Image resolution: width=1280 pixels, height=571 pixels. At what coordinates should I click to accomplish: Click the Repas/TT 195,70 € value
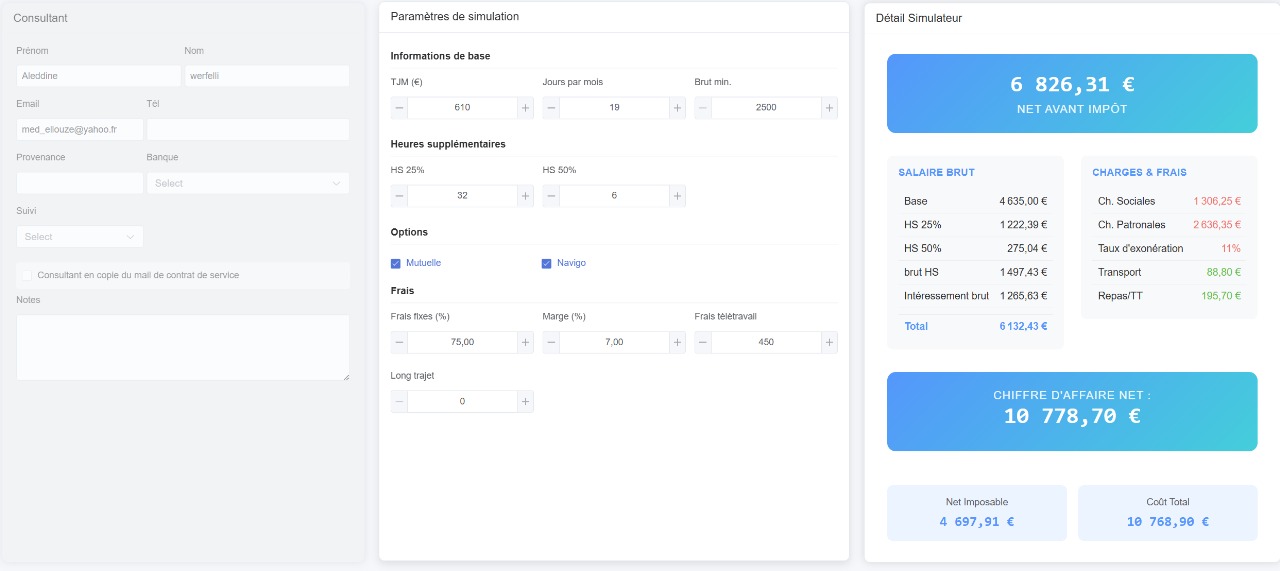(1221, 296)
